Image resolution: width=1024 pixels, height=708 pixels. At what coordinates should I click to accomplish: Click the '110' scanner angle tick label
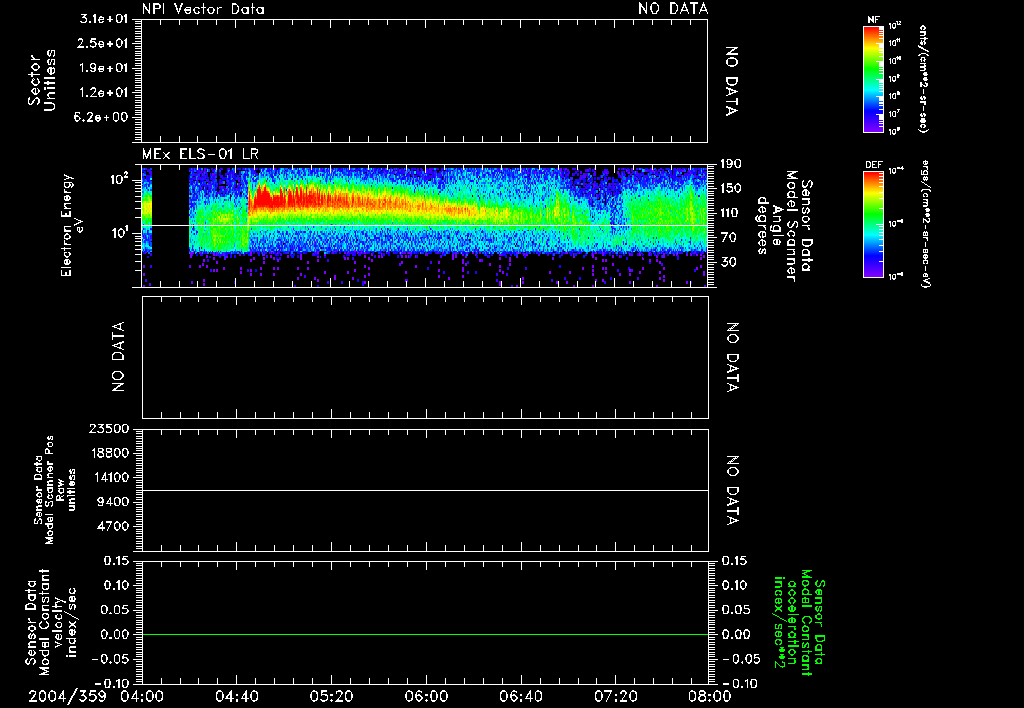pyautogui.click(x=730, y=213)
